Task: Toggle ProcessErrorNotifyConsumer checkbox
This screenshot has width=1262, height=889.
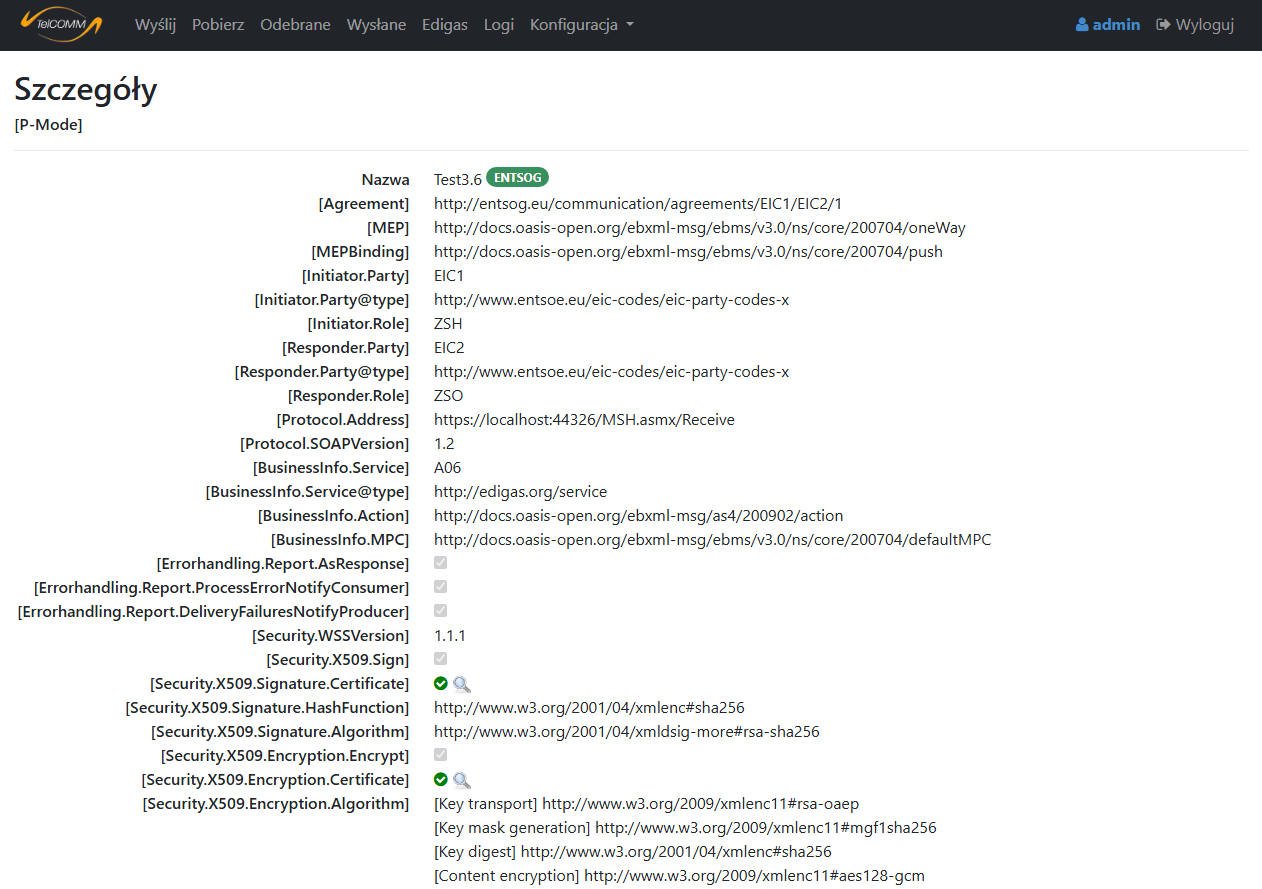Action: tap(441, 587)
